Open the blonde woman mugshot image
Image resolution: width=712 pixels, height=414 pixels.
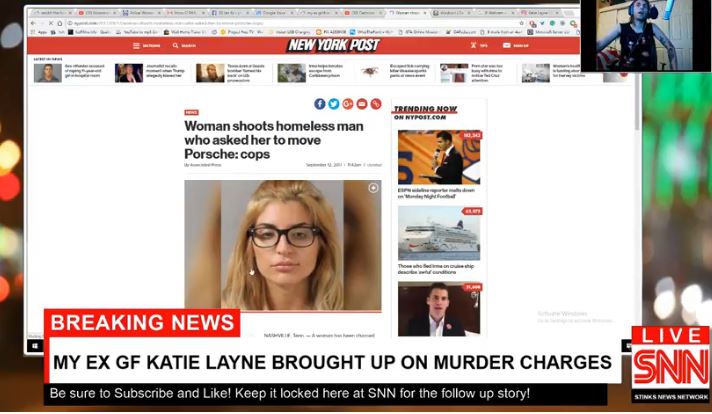click(282, 245)
